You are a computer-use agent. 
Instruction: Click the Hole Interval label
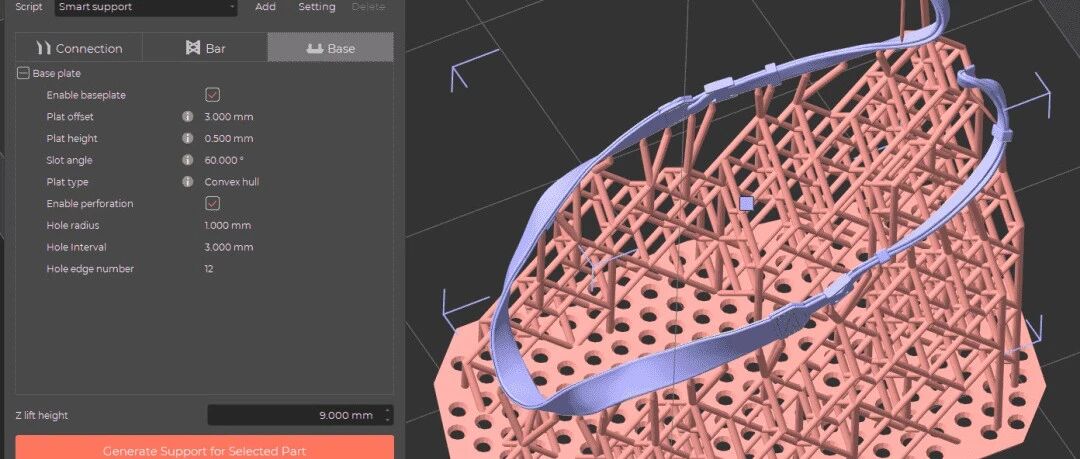pyautogui.click(x=76, y=247)
